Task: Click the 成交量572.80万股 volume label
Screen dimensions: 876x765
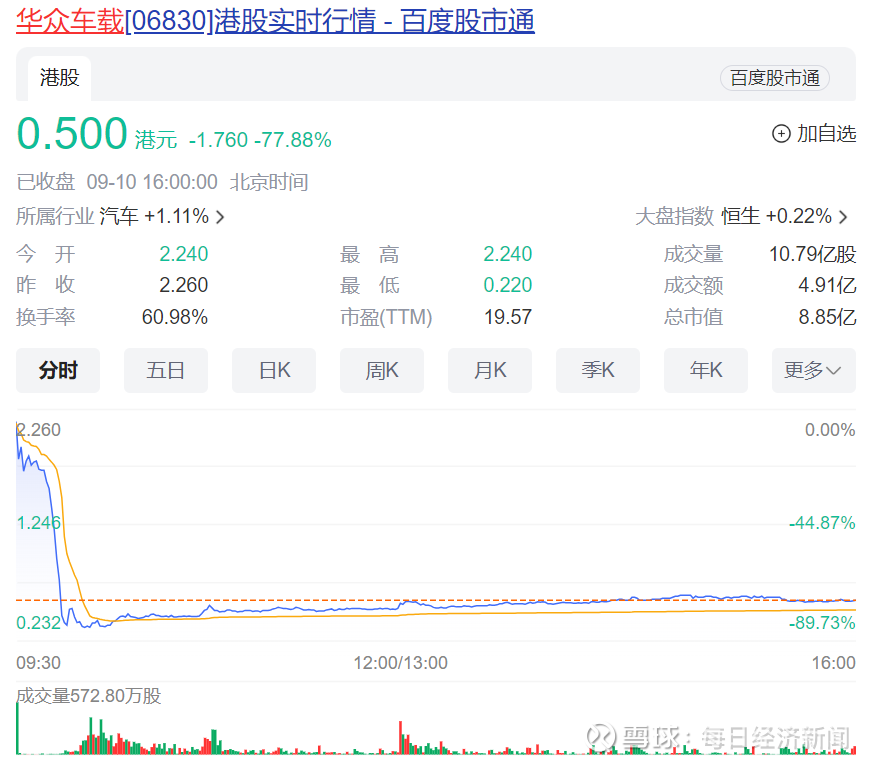Action: (x=88, y=696)
